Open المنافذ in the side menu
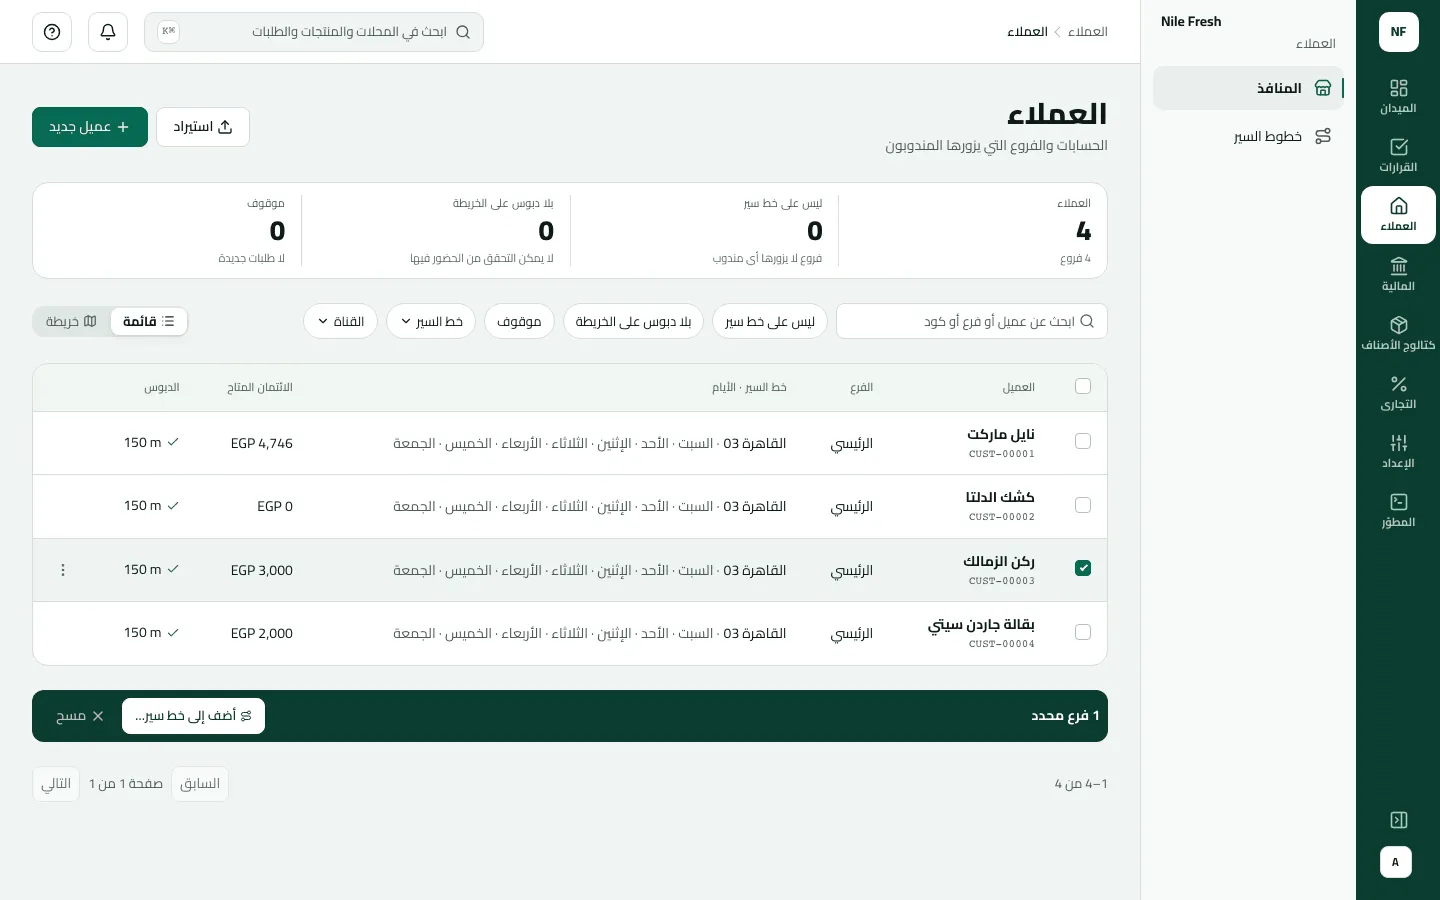Screen dimensions: 1440x900 pos(1248,88)
